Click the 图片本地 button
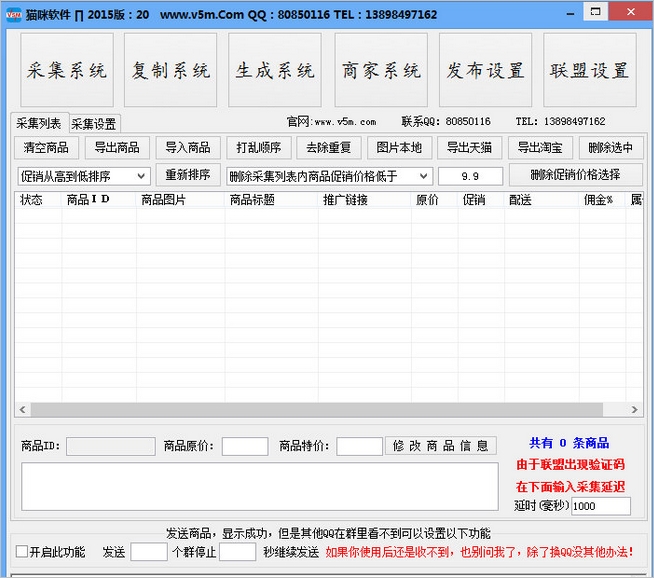654x578 pixels. 399,148
